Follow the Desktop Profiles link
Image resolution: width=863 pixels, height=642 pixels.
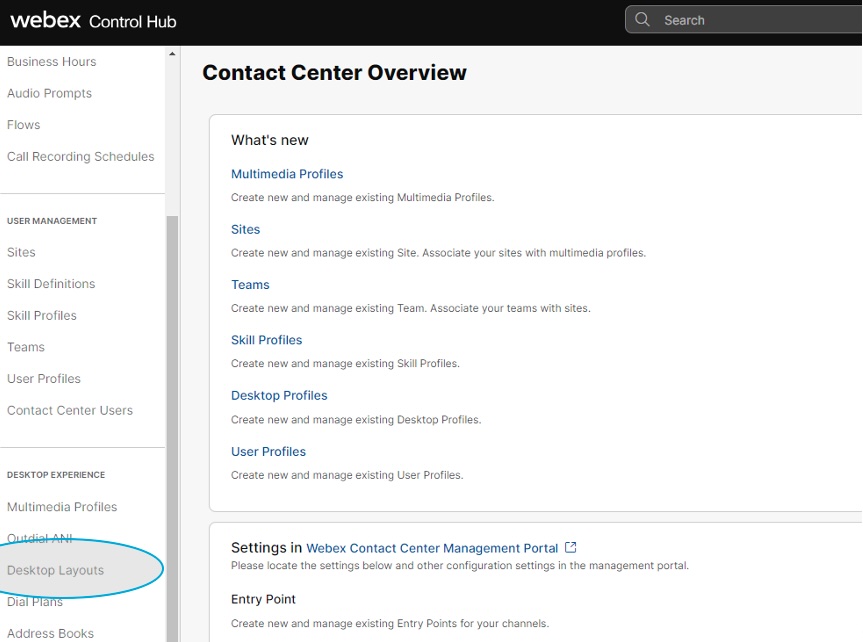[x=279, y=396]
